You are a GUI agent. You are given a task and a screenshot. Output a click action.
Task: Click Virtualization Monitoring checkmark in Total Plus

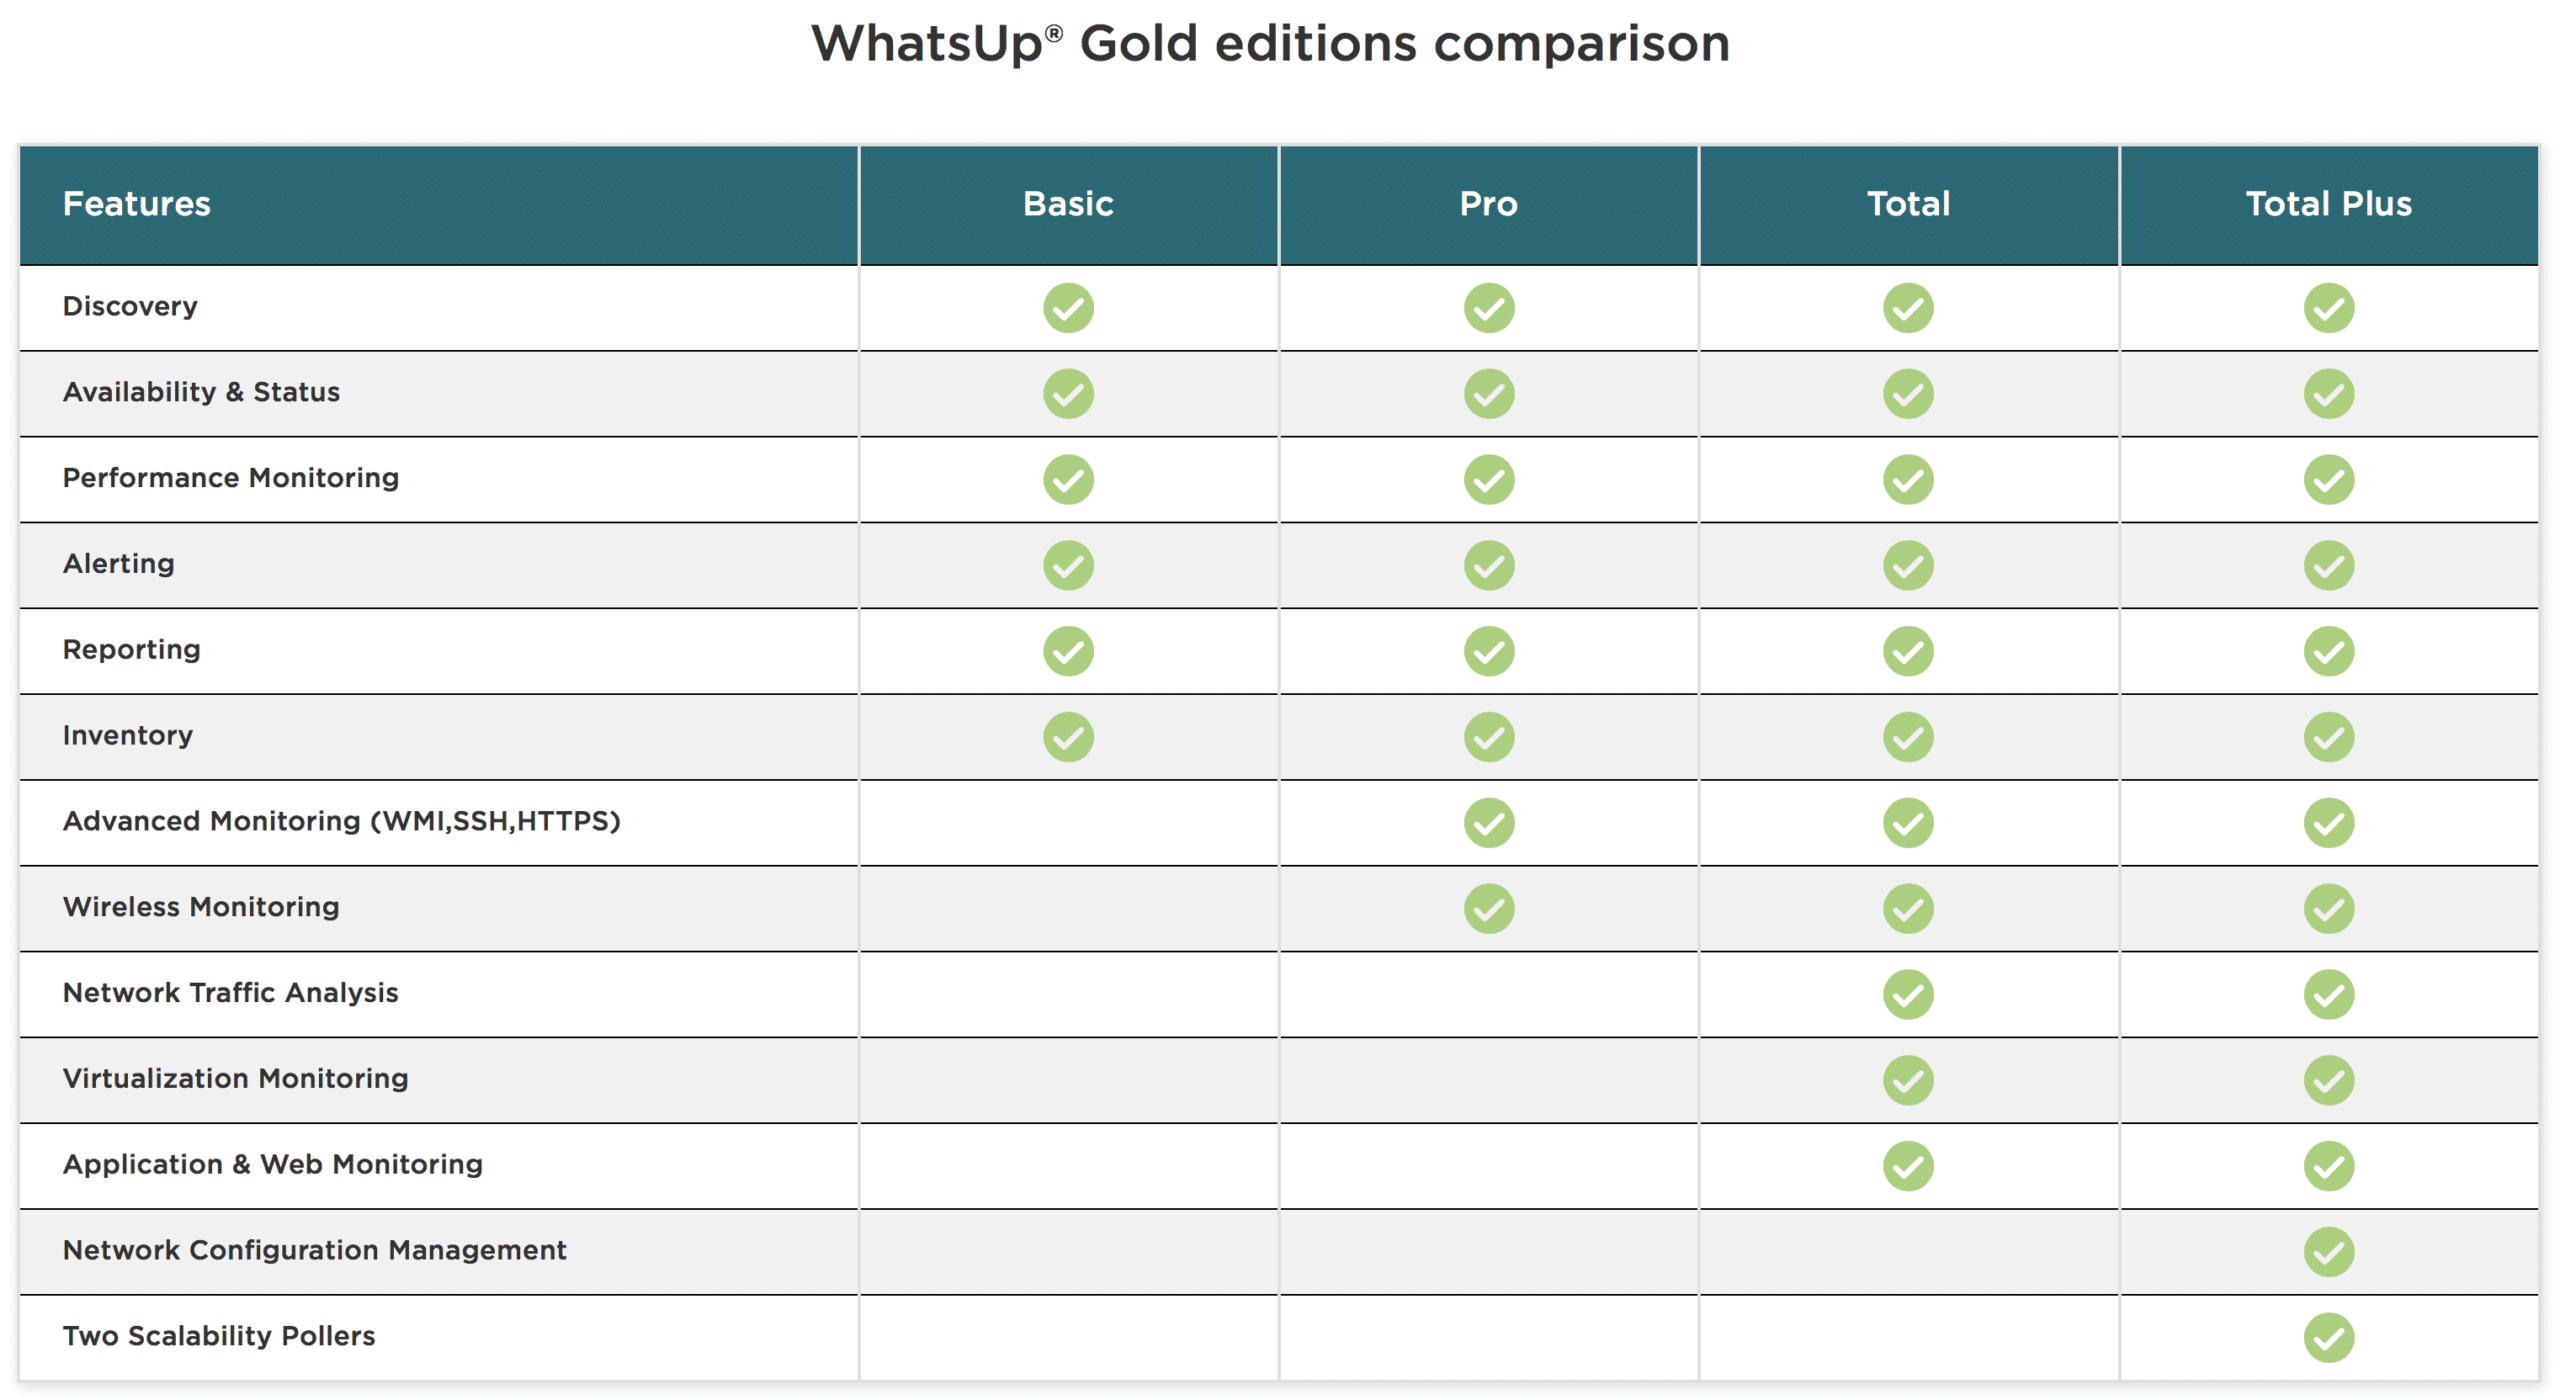point(2328,1080)
